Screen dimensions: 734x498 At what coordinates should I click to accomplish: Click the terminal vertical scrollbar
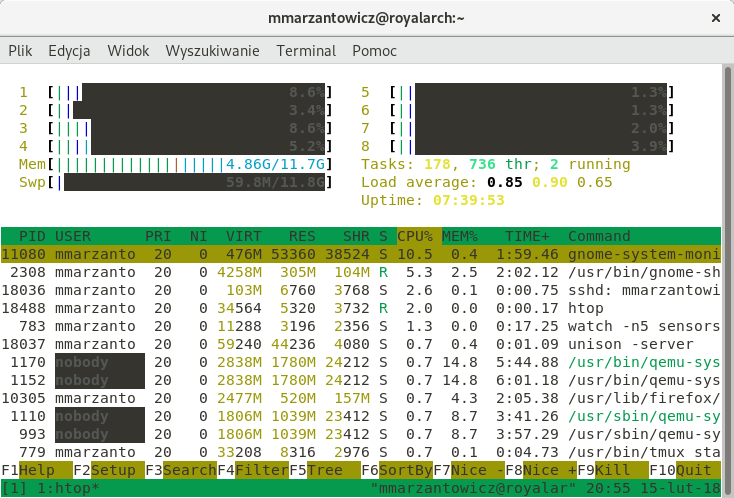[x=727, y=281]
